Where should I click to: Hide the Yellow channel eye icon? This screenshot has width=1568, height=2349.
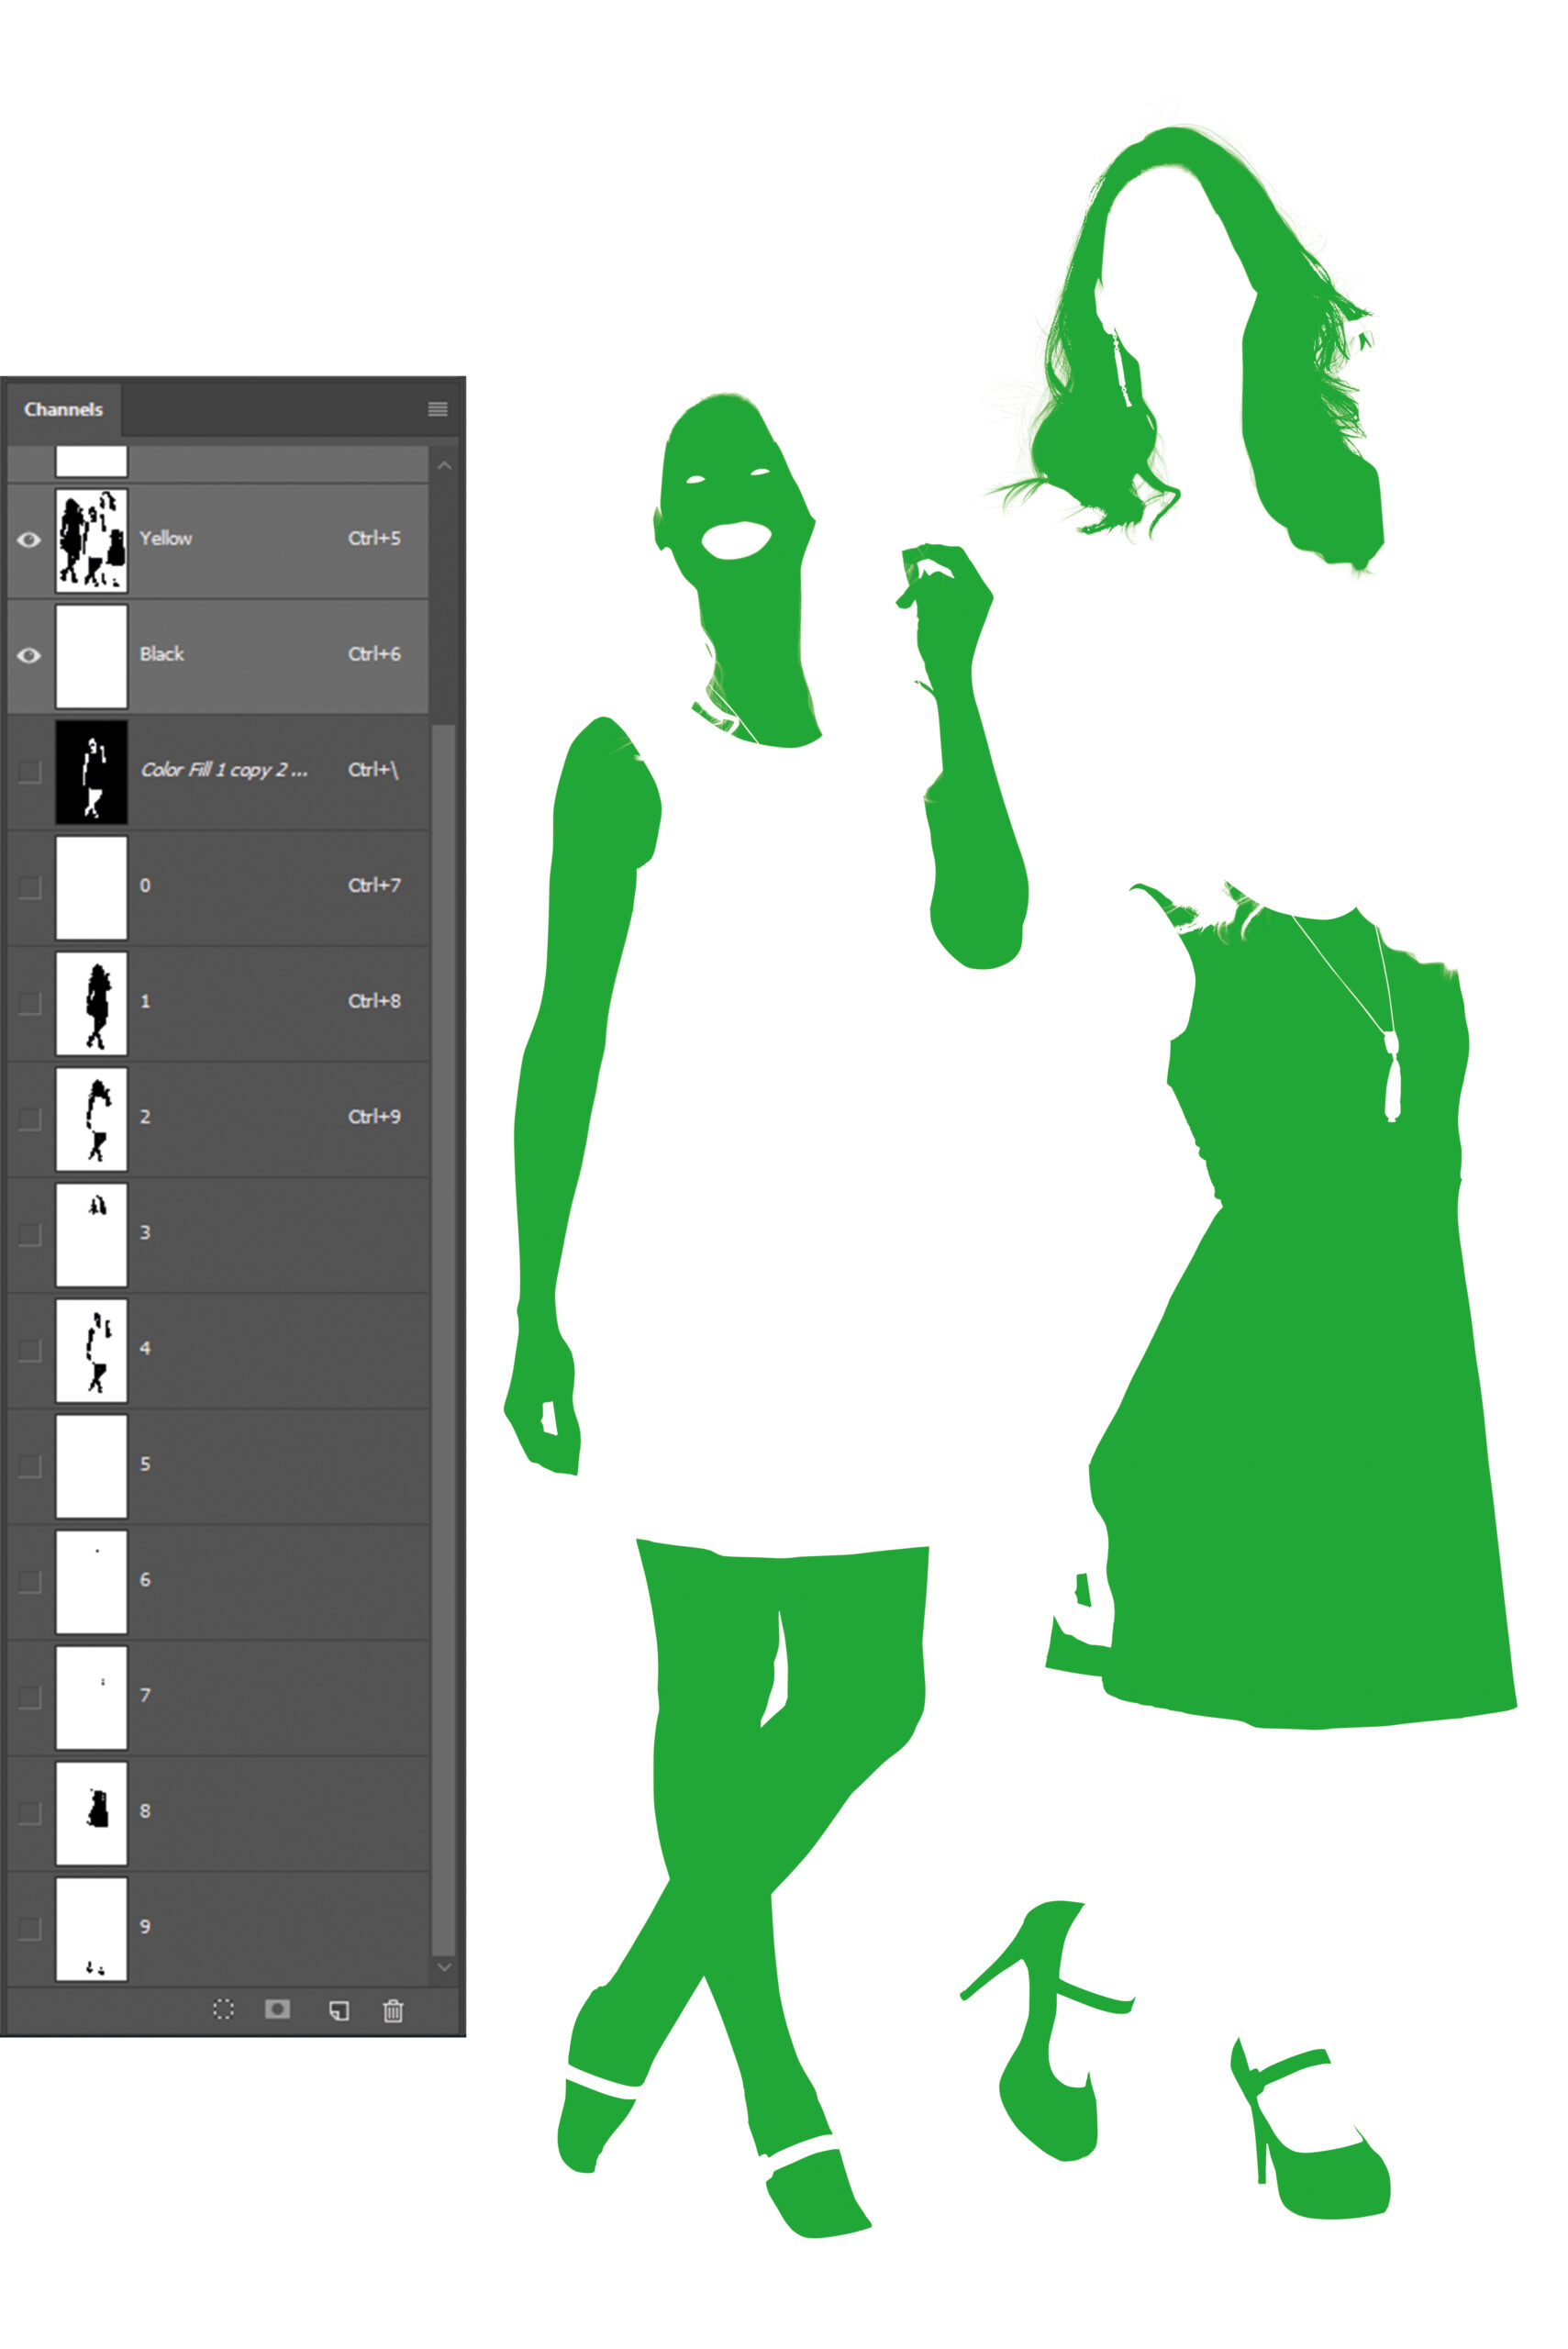tap(29, 540)
